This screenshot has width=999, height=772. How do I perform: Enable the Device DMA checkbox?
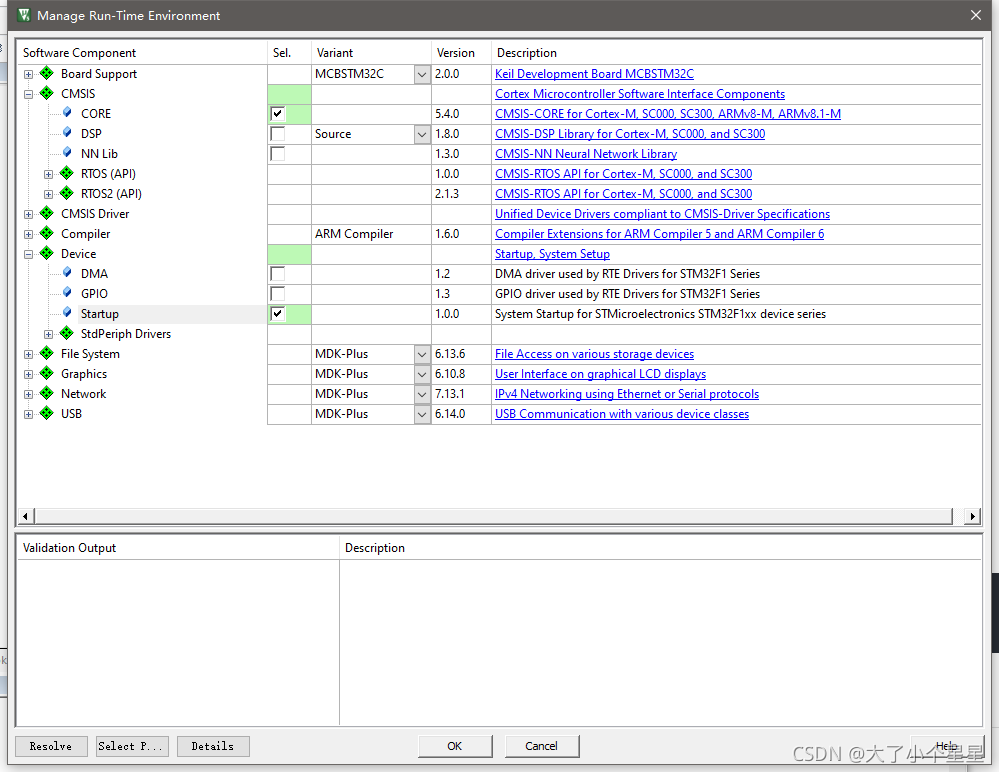click(x=278, y=274)
